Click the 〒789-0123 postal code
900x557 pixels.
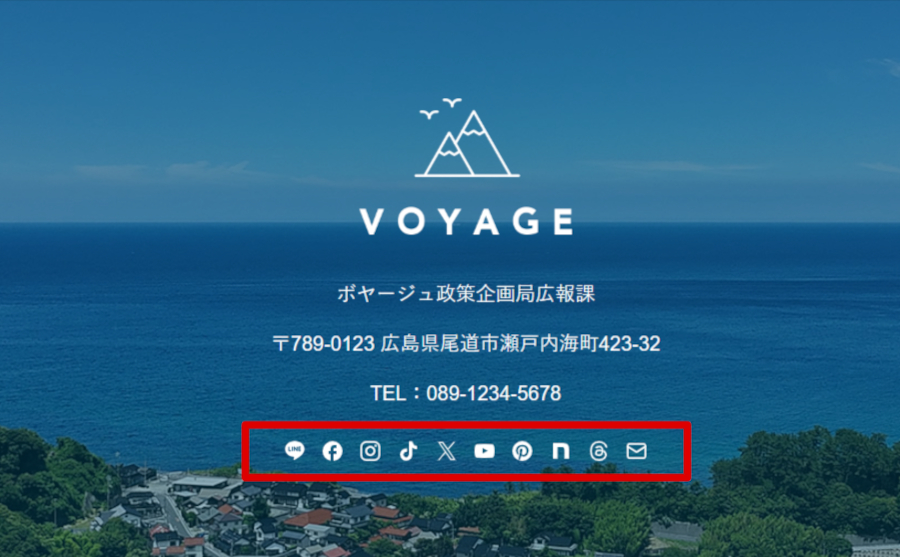[324, 344]
